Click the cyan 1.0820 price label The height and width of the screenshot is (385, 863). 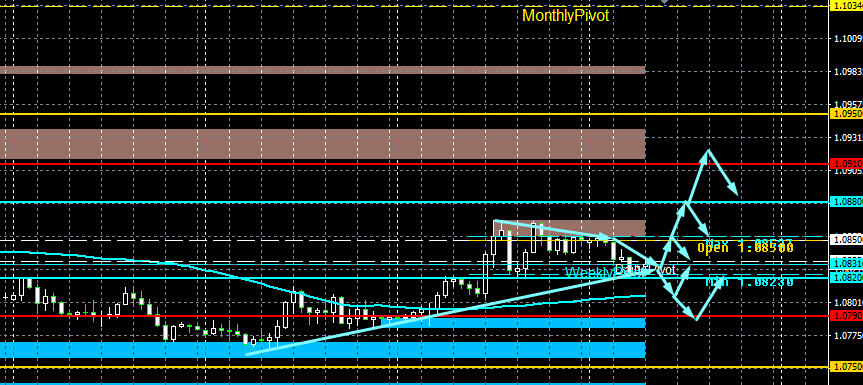click(846, 278)
